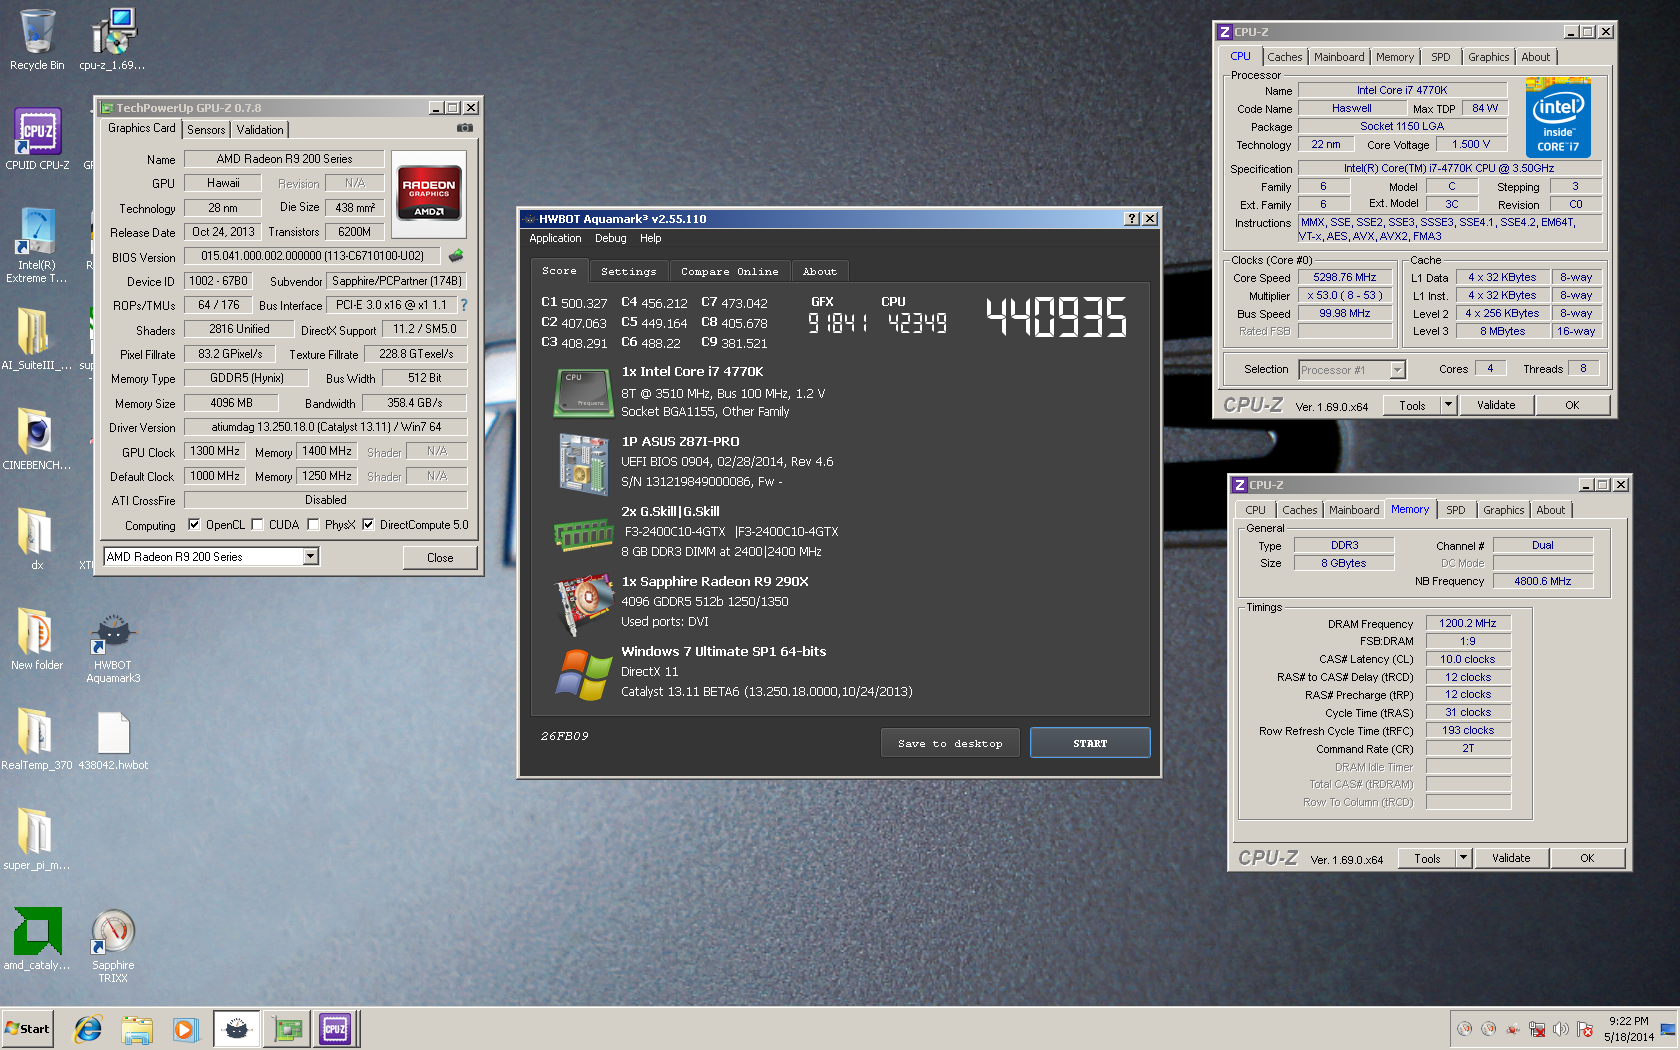Switch to About tab in Aquamark

tap(820, 271)
